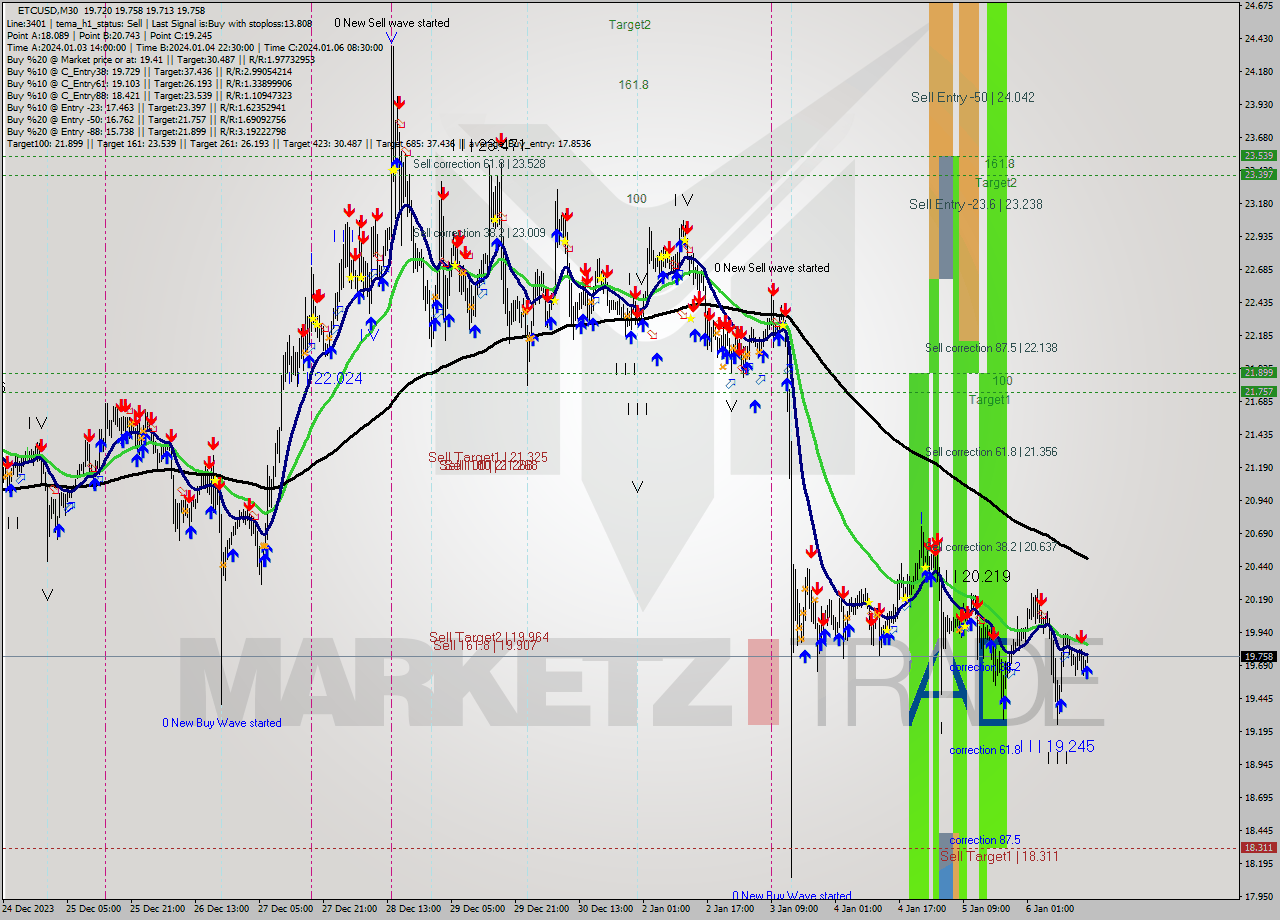Image resolution: width=1280 pixels, height=920 pixels.
Task: Click the 'Sell Target1 | 21.325' label
Action: pos(487,457)
